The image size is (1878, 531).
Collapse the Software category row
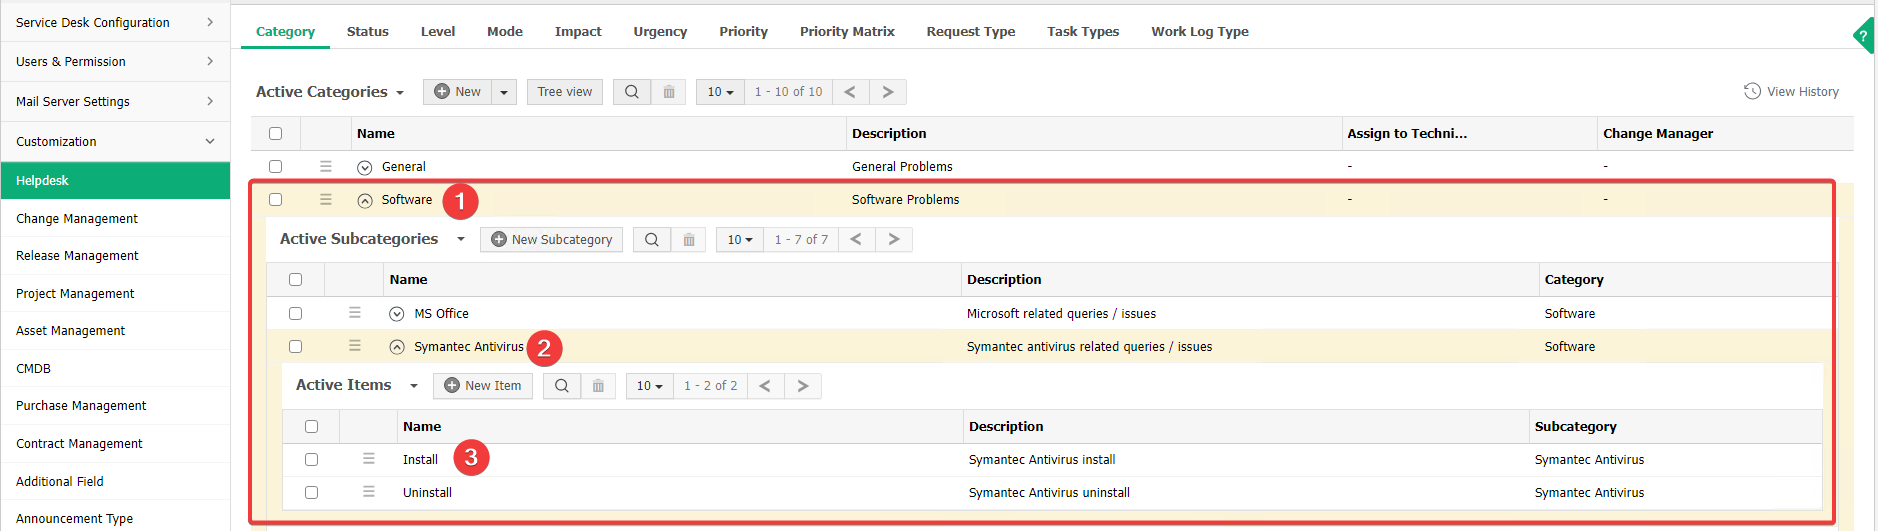pos(365,201)
